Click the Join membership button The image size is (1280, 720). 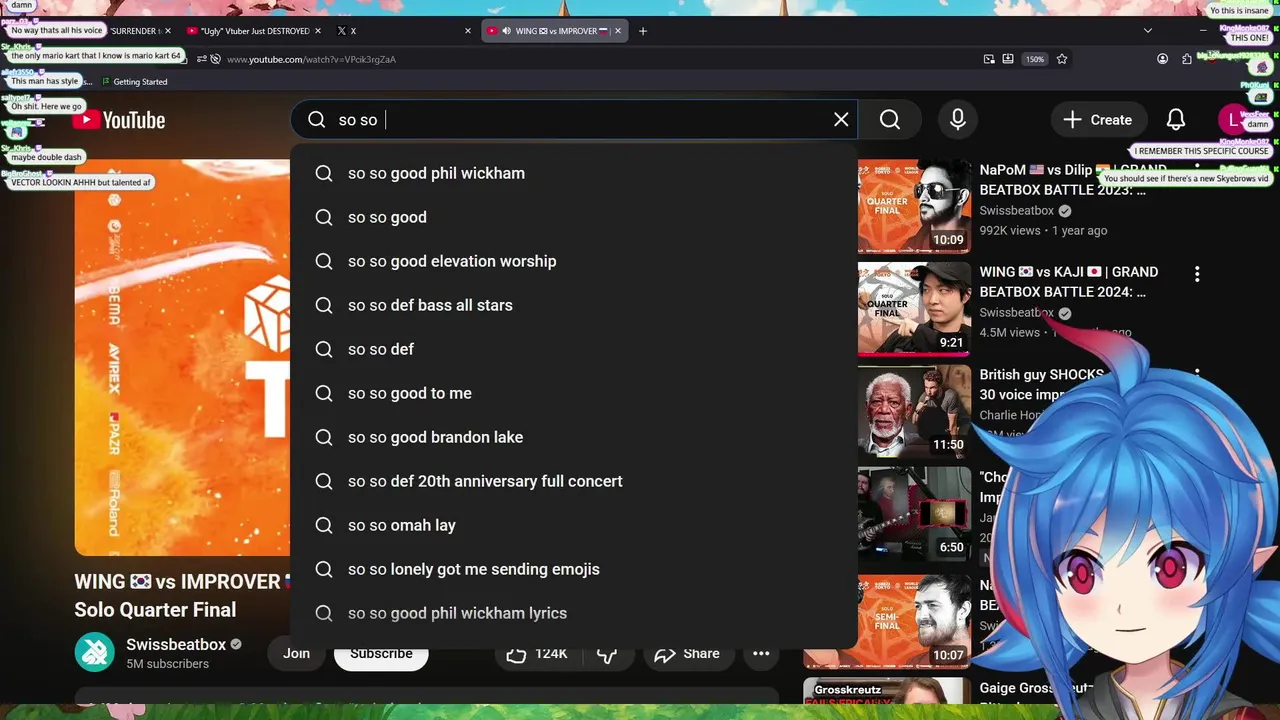click(x=296, y=653)
